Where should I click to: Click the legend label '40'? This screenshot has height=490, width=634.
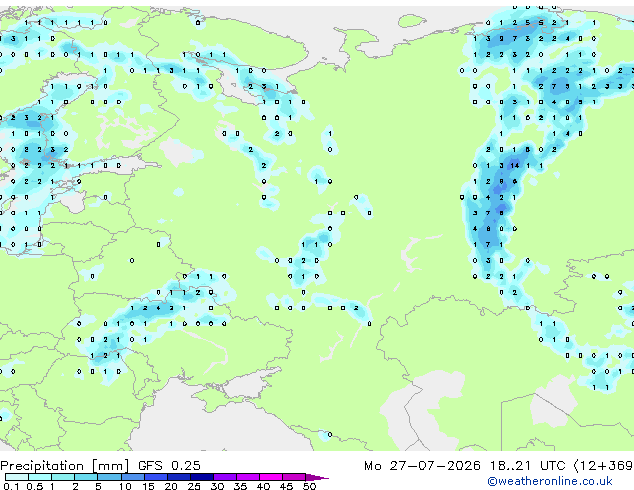pos(263,486)
